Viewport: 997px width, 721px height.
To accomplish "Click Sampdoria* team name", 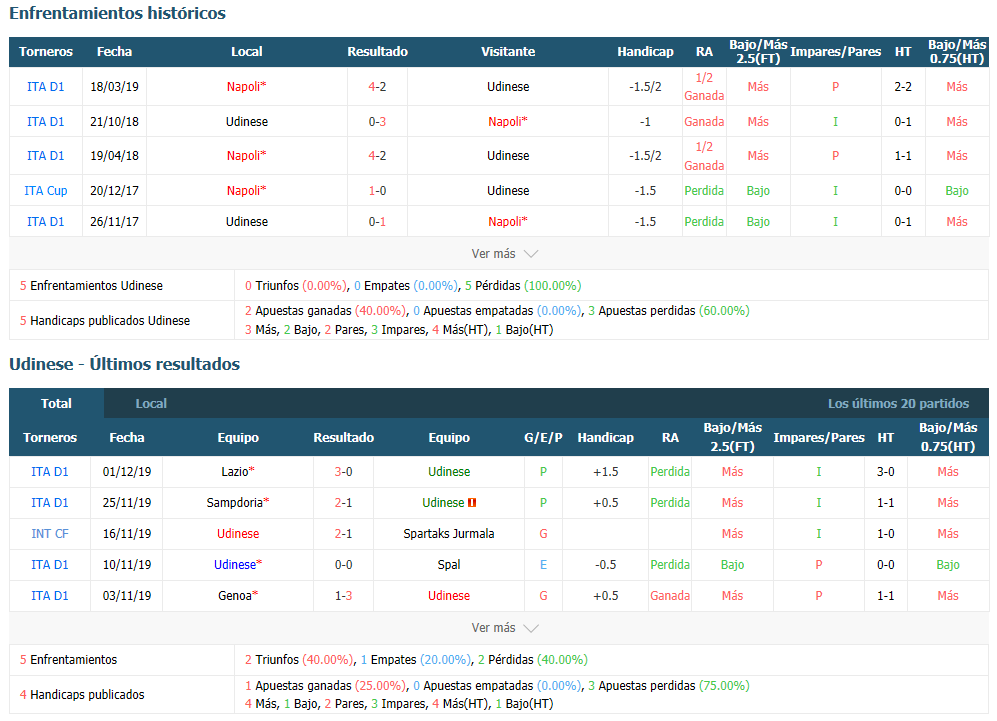I will (x=238, y=502).
